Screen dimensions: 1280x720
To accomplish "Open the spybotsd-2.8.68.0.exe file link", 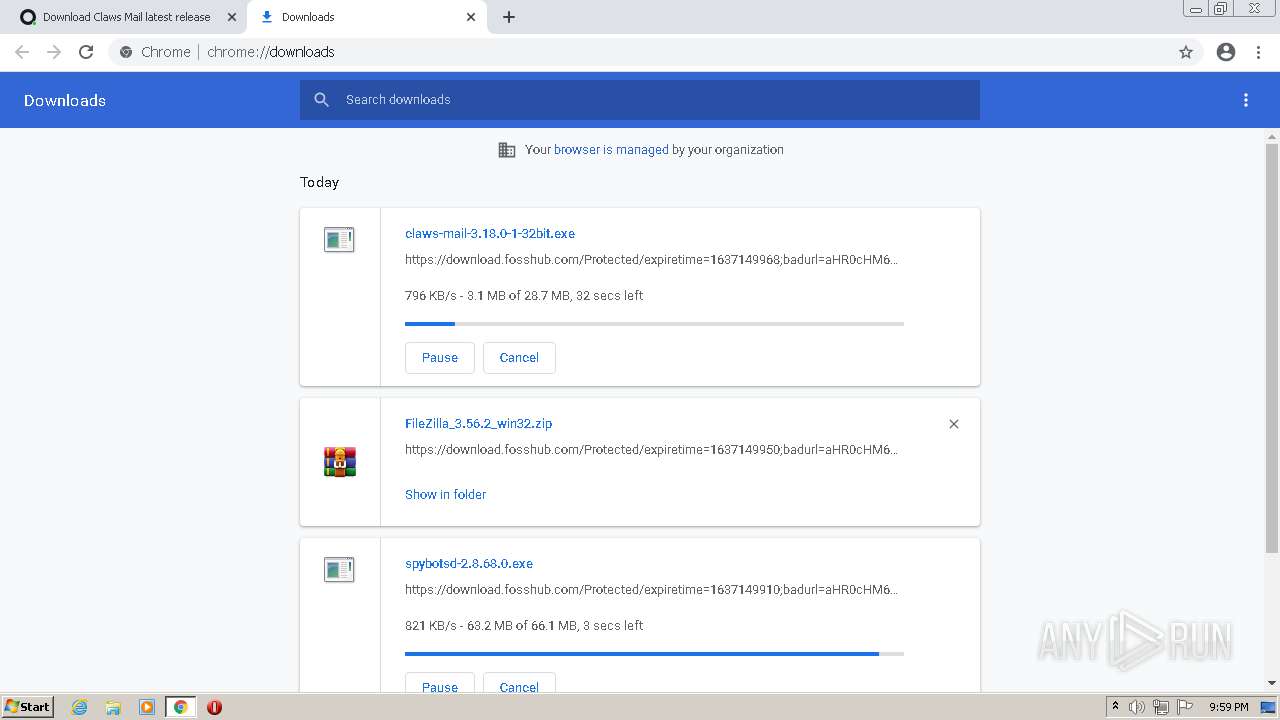I will point(469,564).
